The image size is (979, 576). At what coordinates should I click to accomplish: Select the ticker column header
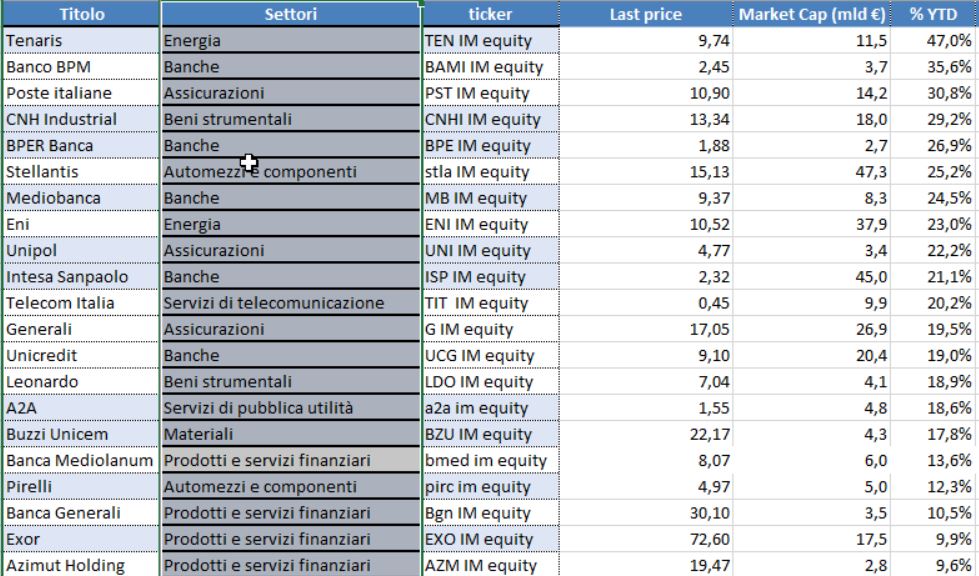click(490, 14)
